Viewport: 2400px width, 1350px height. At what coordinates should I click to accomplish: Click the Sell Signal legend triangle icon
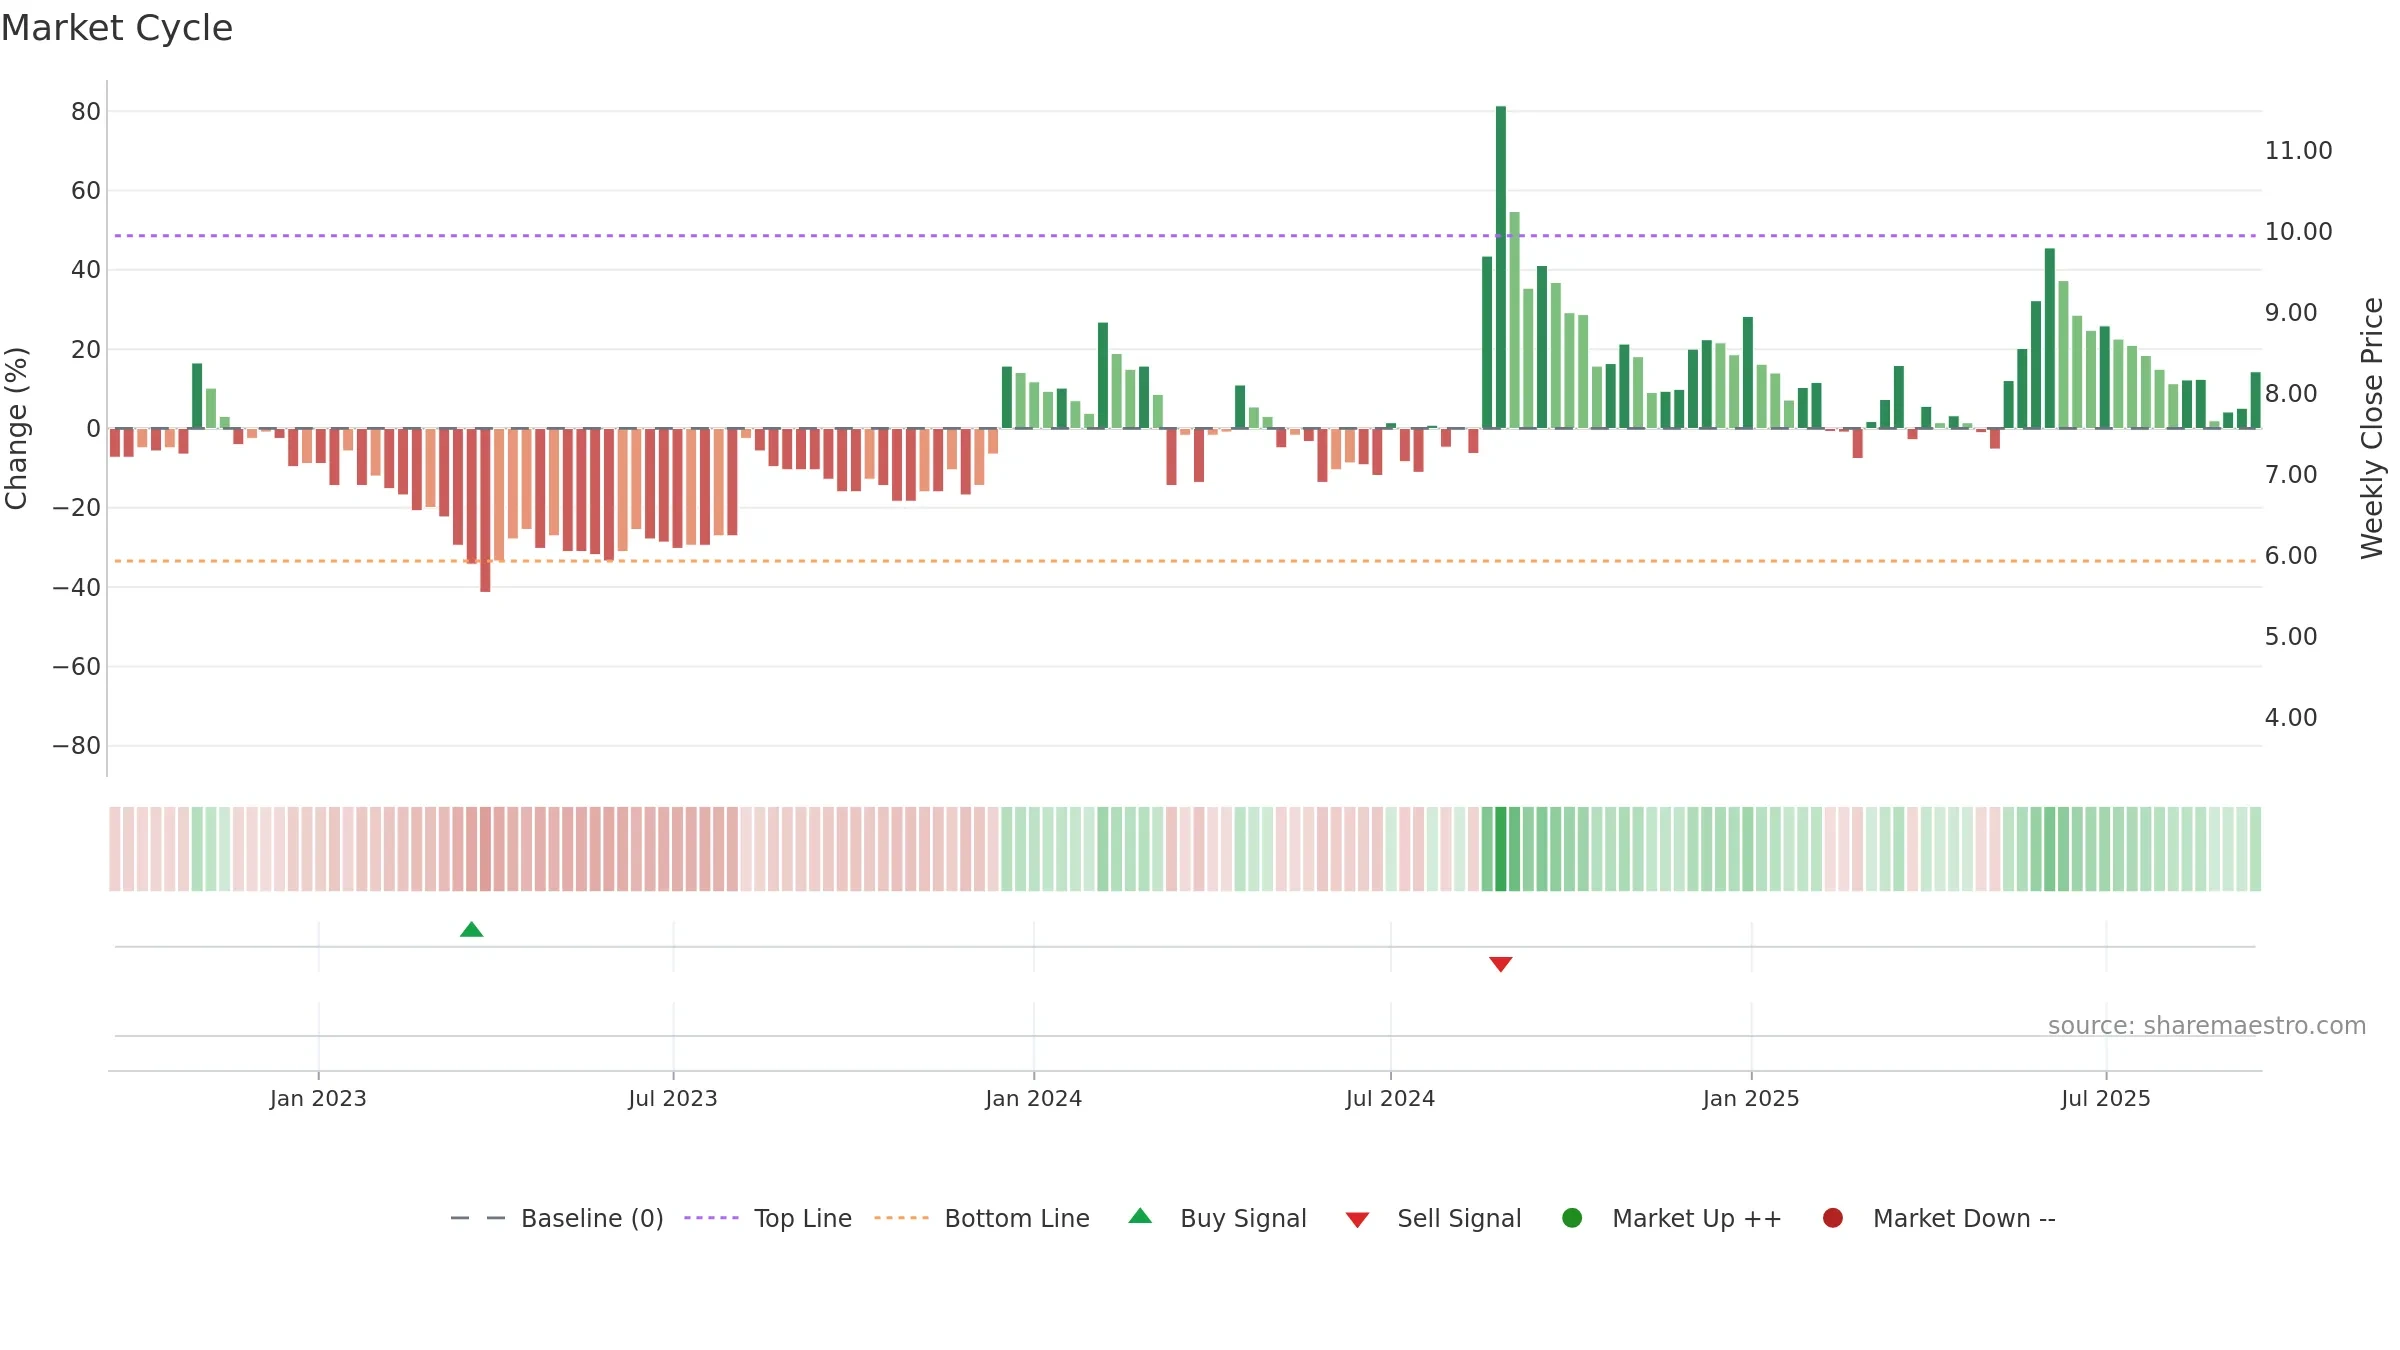click(1357, 1220)
